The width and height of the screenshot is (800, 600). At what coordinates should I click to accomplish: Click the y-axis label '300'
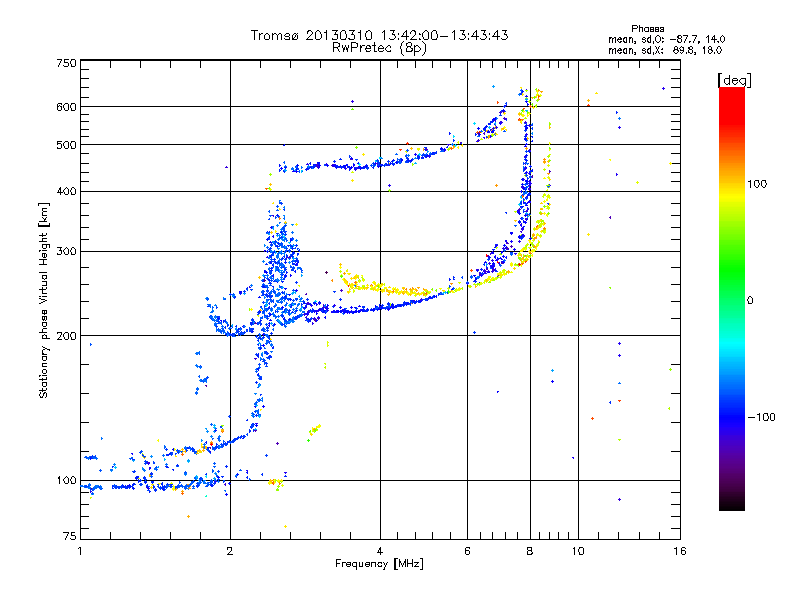pos(66,252)
